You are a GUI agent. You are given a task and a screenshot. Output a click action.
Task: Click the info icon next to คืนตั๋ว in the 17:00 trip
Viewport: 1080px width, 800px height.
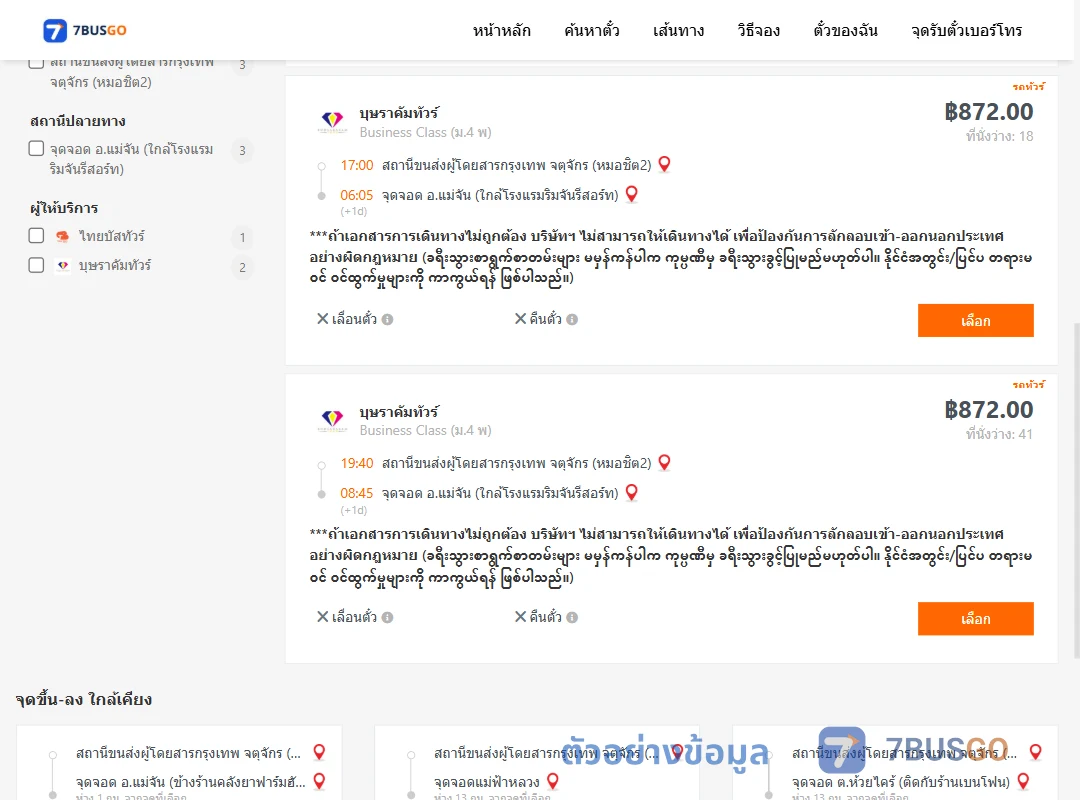(x=572, y=319)
